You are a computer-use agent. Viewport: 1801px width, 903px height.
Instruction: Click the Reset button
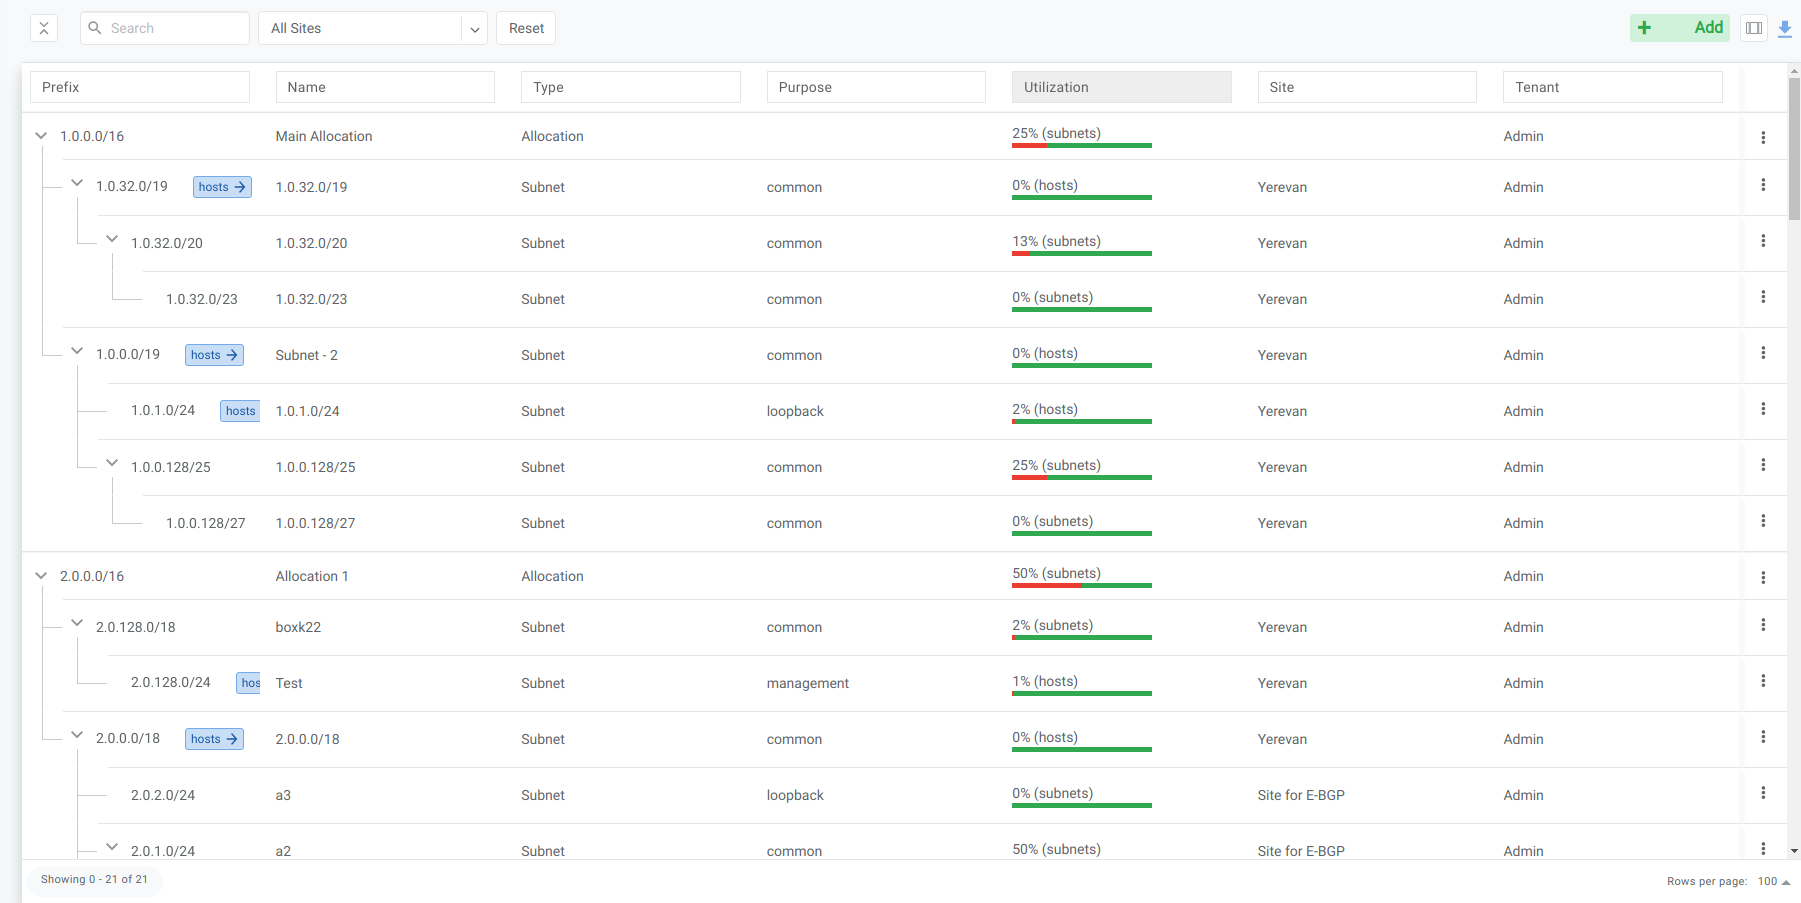pos(526,28)
